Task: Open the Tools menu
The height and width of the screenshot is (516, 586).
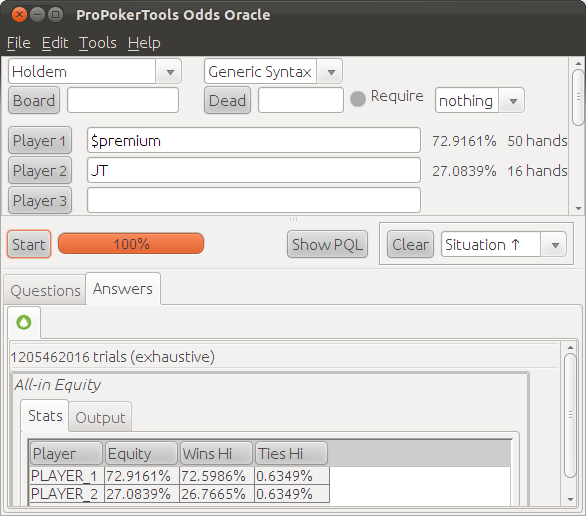Action: (98, 43)
